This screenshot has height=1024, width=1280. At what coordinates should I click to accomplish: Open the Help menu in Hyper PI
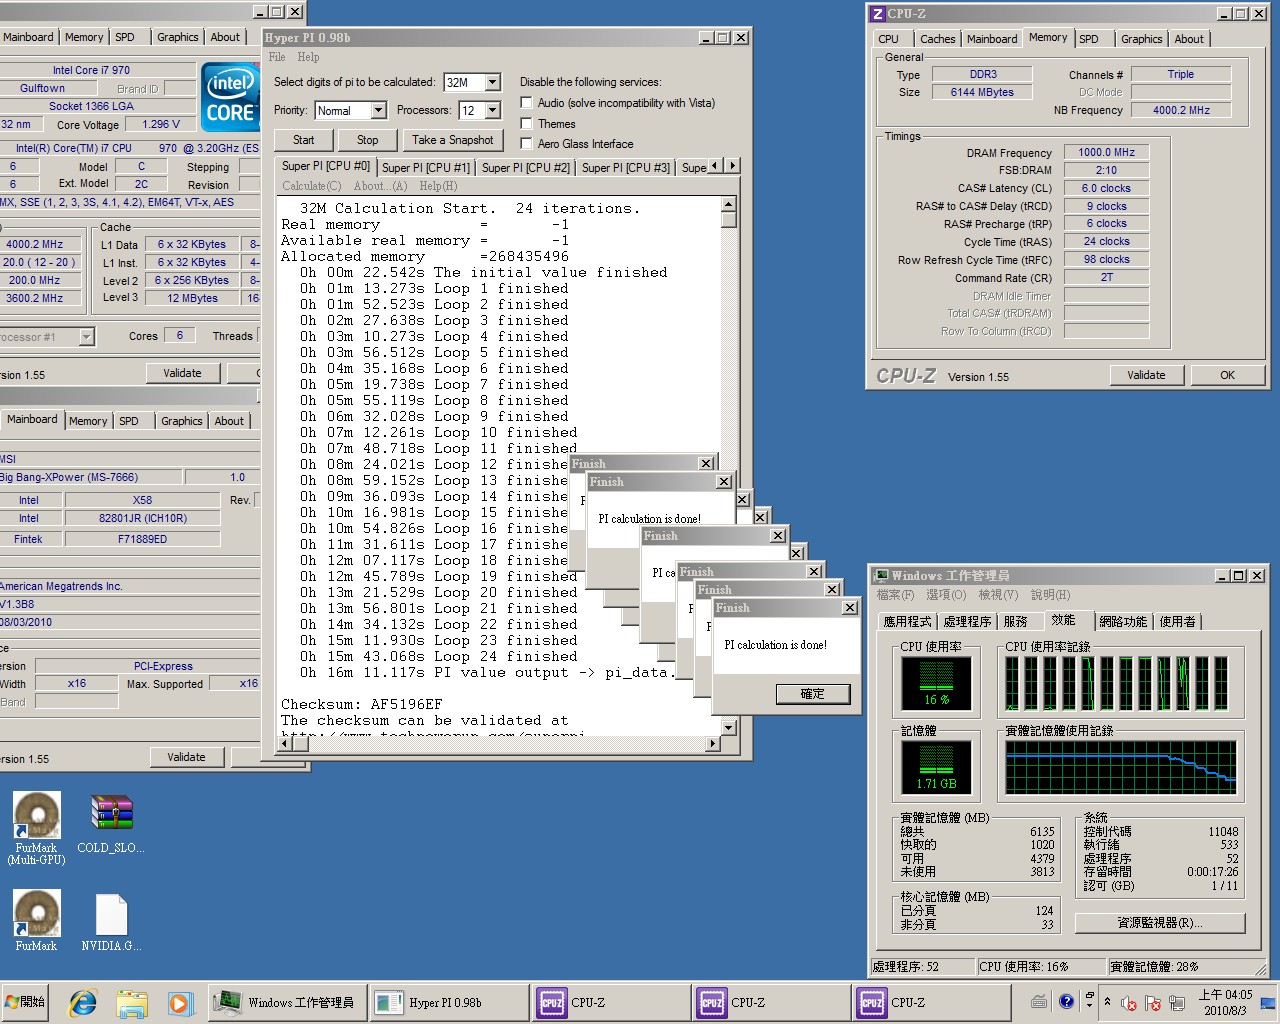tap(309, 57)
